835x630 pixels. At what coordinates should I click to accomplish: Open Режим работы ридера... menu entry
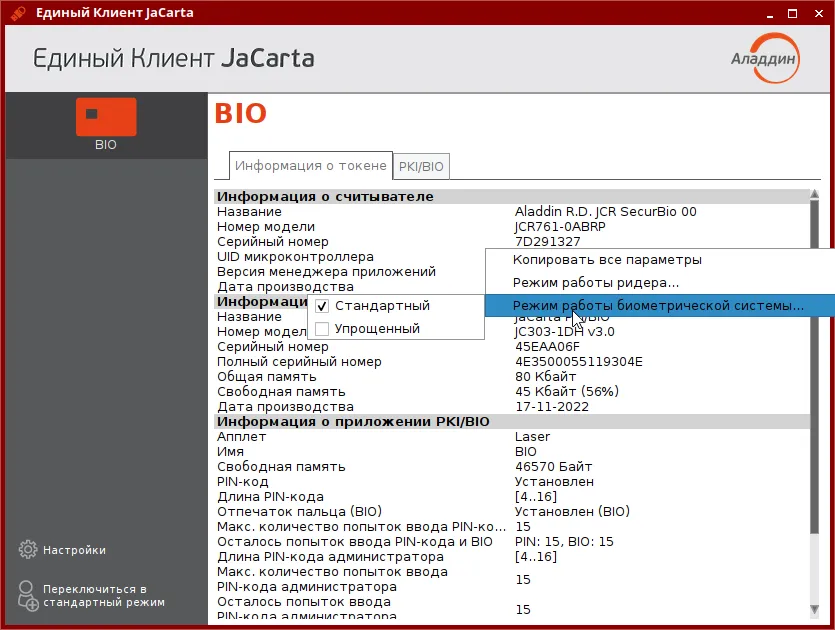pyautogui.click(x=660, y=283)
